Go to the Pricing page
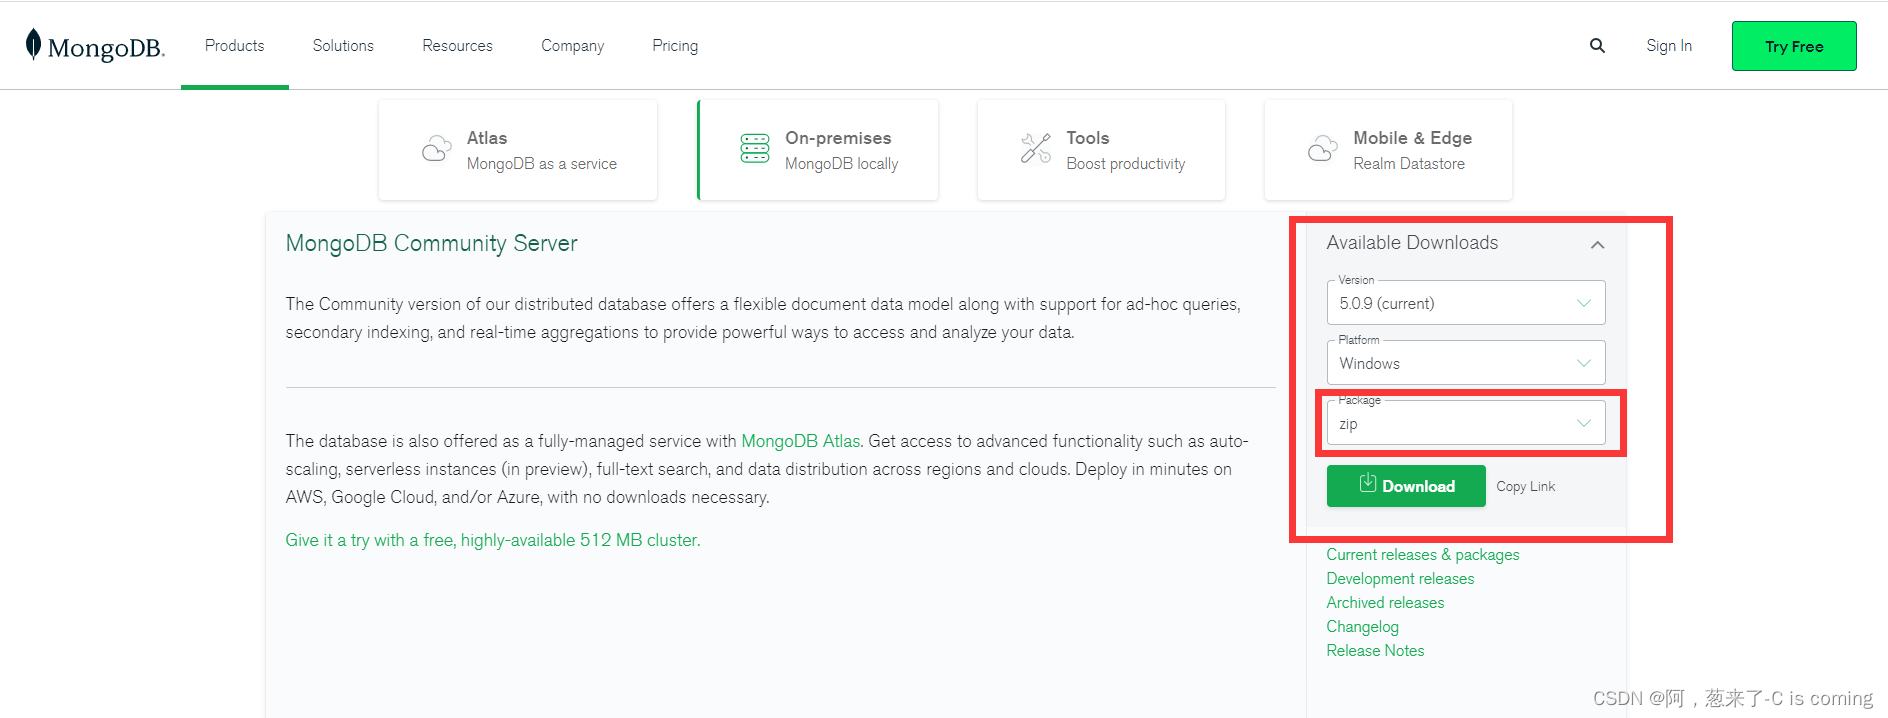Viewport: 1888px width, 718px height. coord(675,46)
